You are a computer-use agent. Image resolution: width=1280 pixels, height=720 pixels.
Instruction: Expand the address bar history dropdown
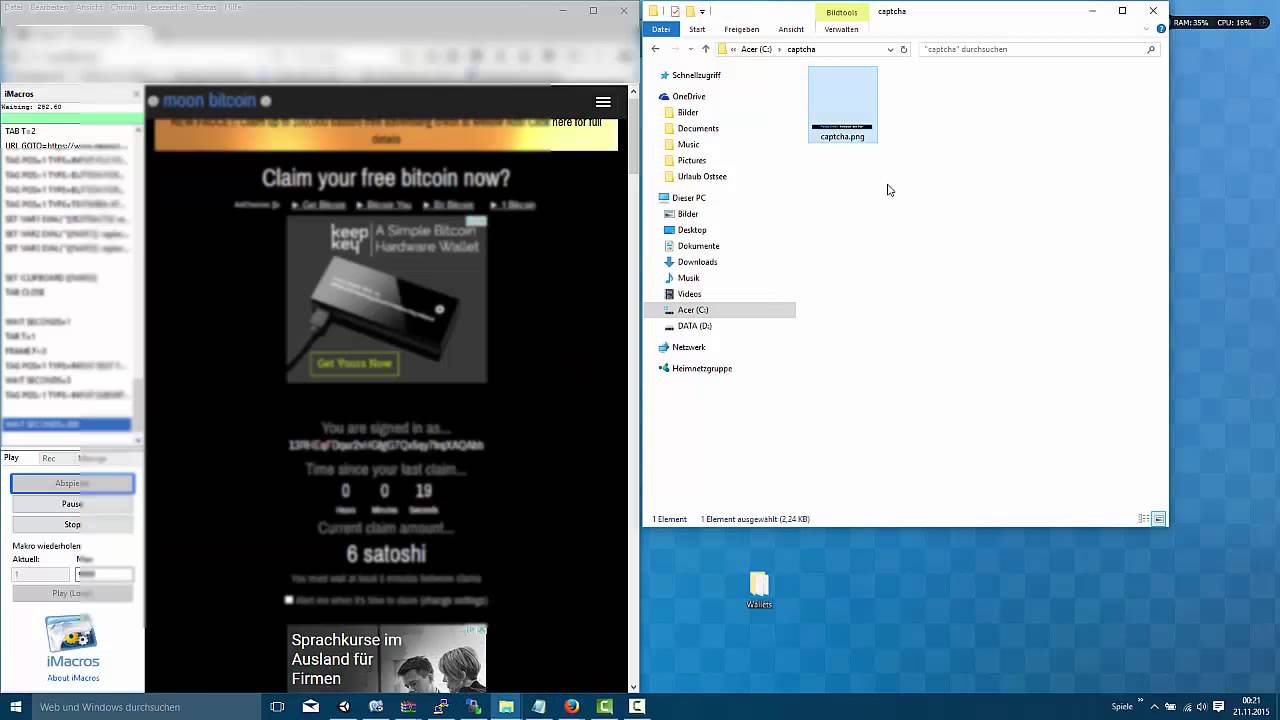click(890, 49)
